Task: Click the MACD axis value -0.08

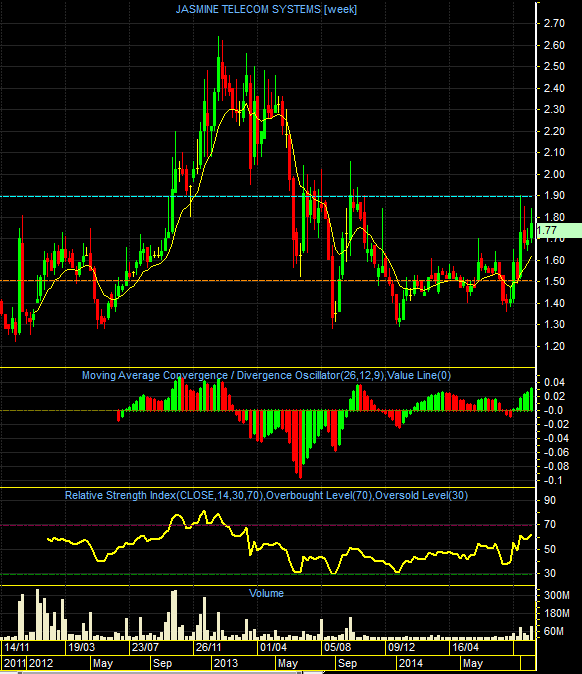Action: click(x=556, y=466)
